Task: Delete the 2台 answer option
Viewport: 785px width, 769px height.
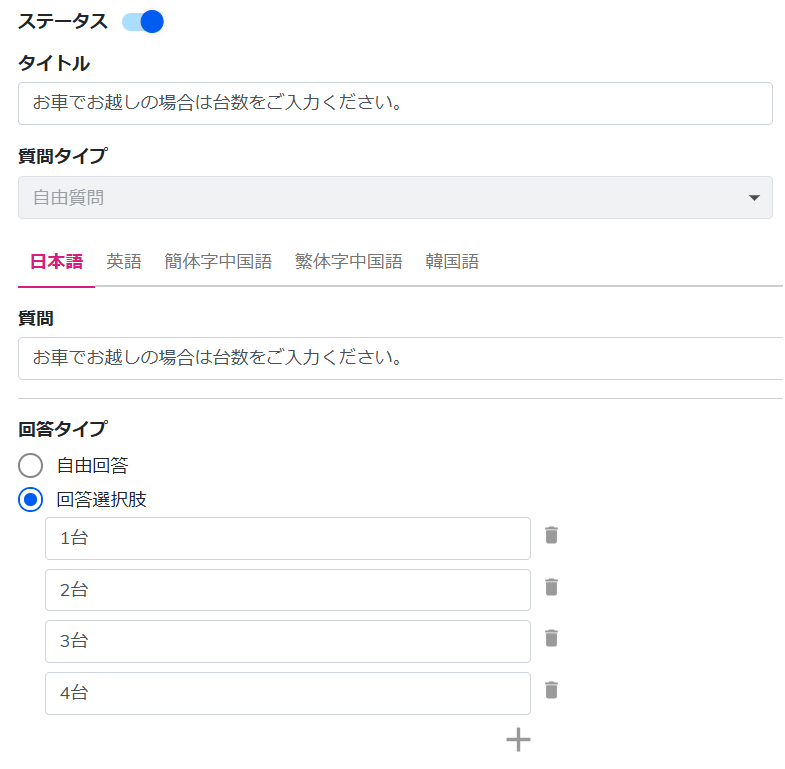Action: (x=551, y=587)
